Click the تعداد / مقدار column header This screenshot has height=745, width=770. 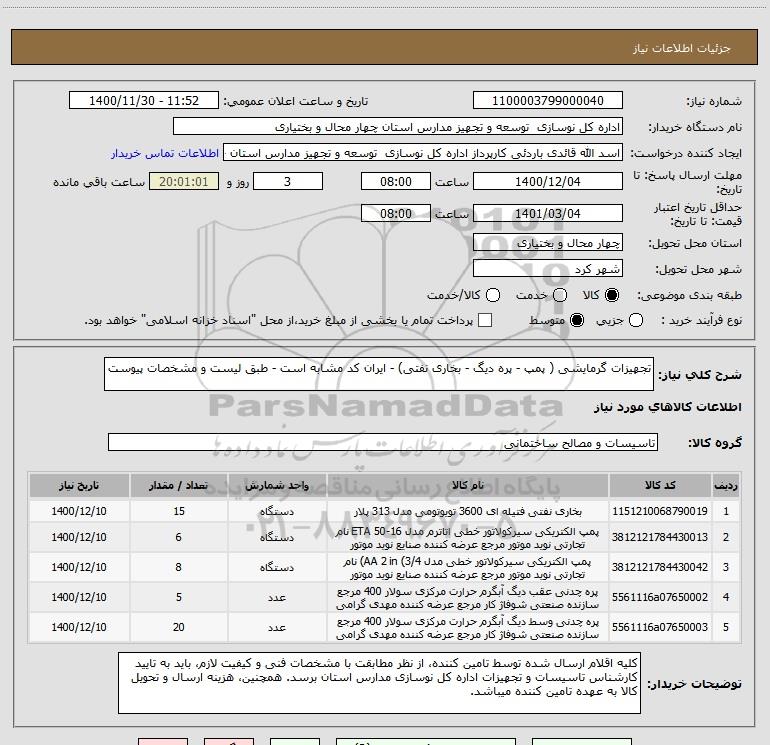(179, 486)
